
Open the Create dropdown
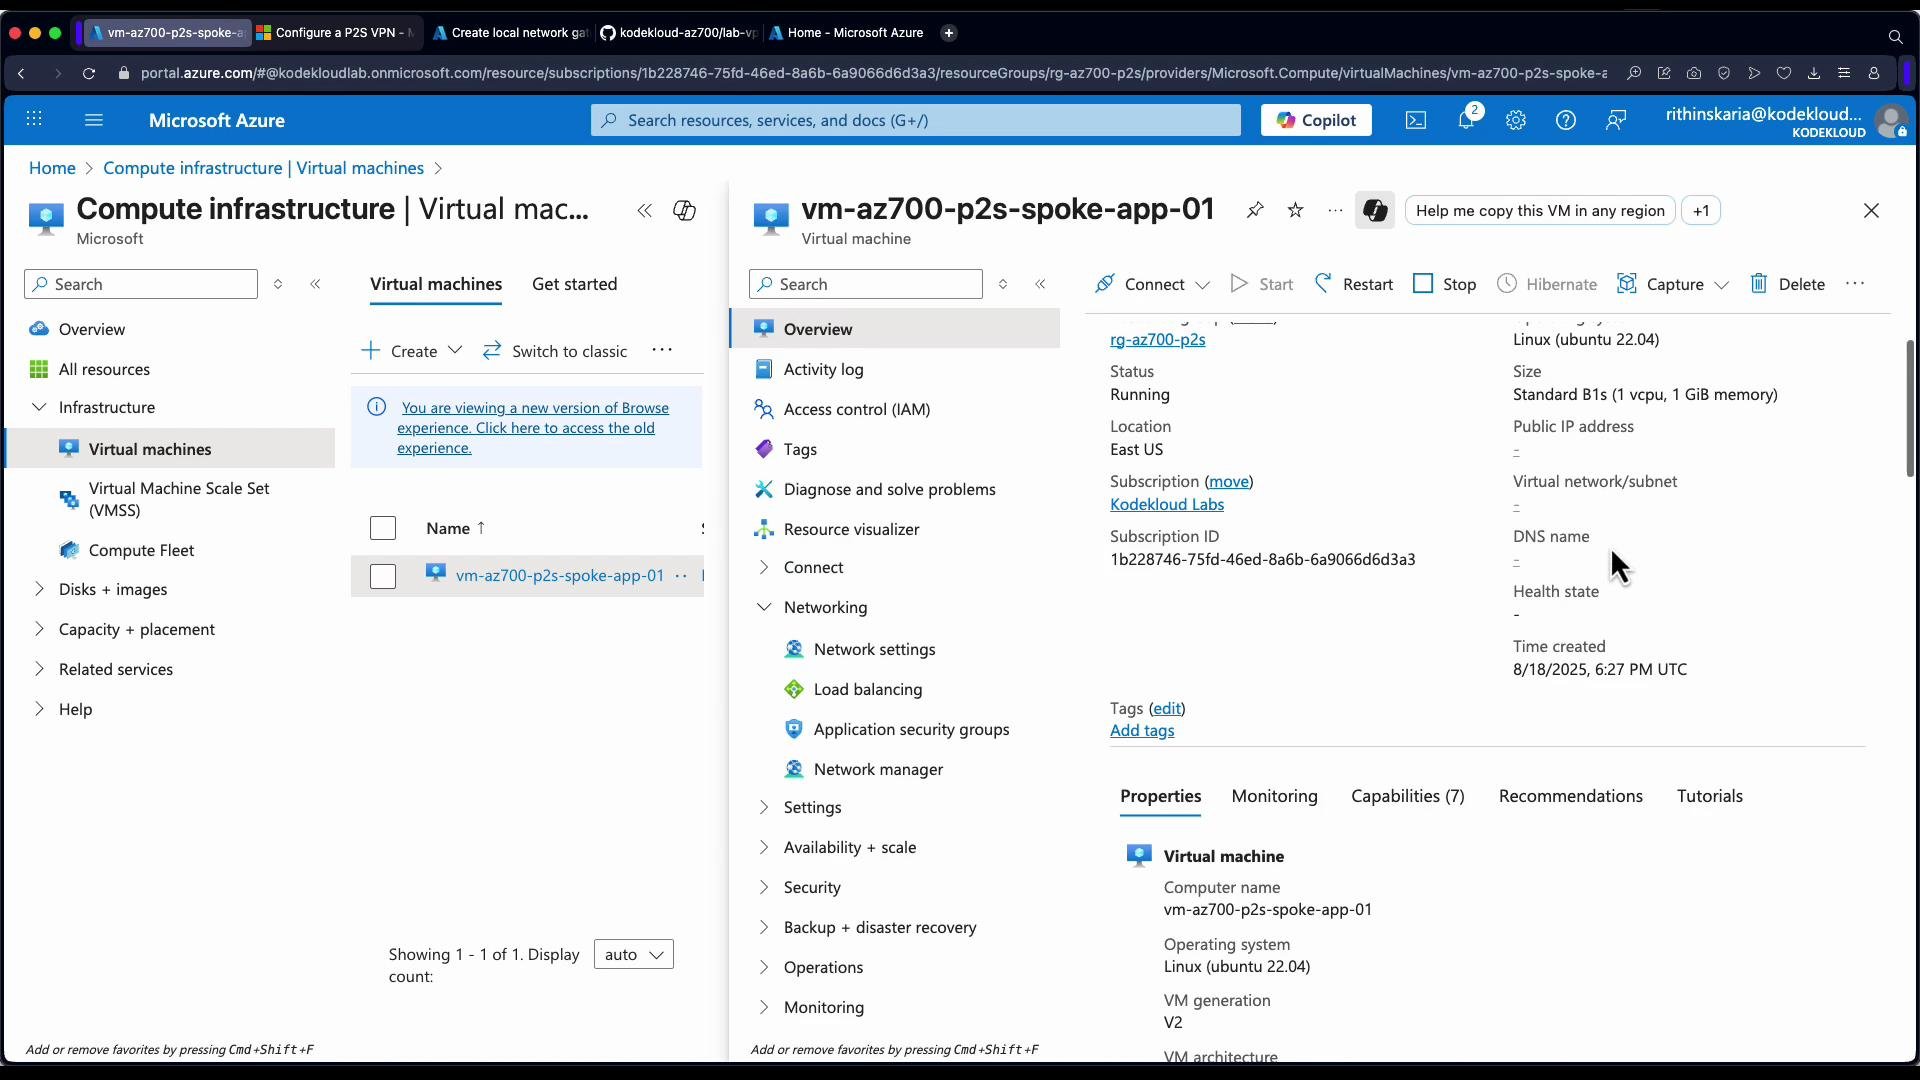pyautogui.click(x=411, y=351)
